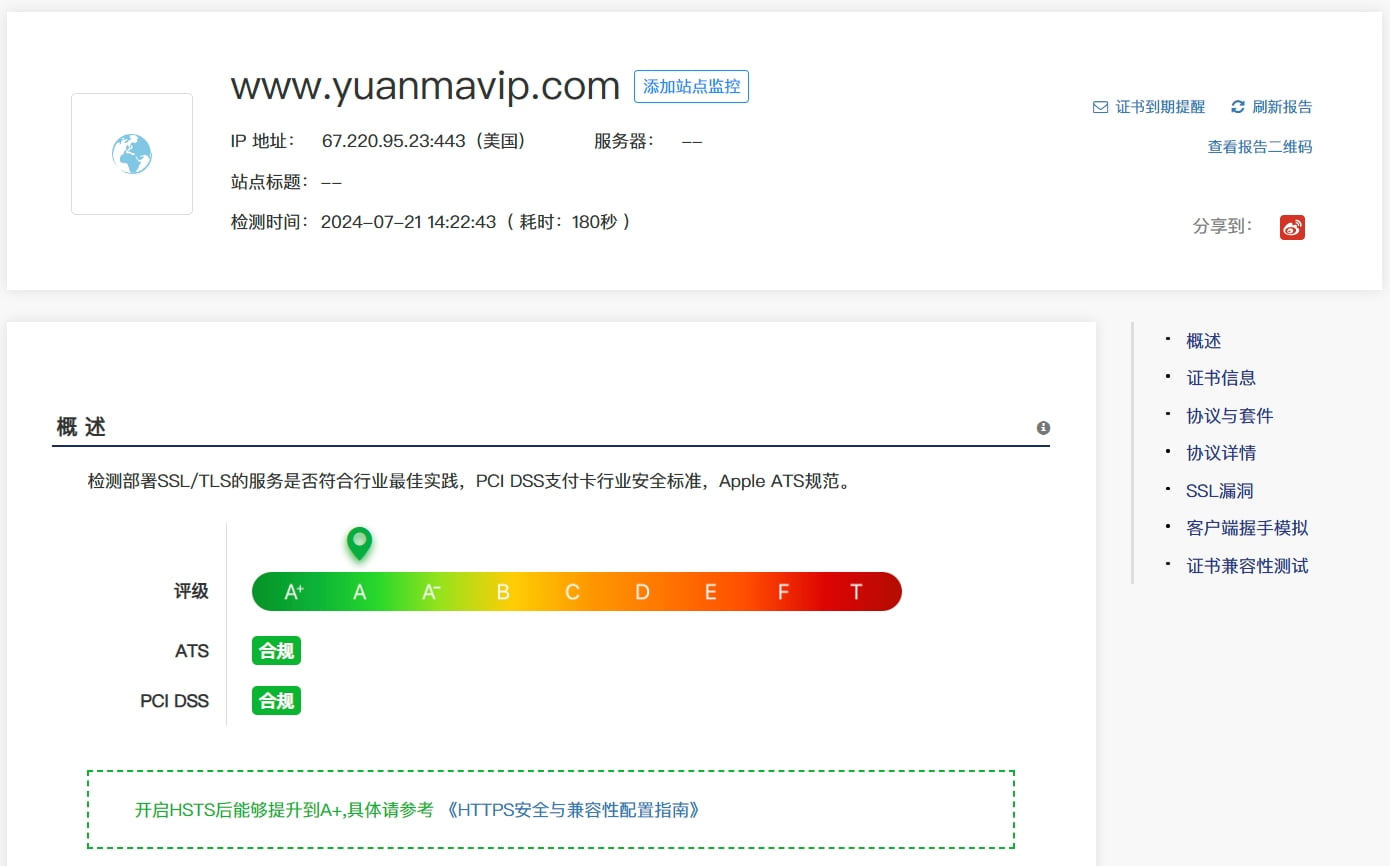Jump to 客户端握手模拟 section in sidebar
Image resolution: width=1390 pixels, height=866 pixels.
[x=1247, y=528]
